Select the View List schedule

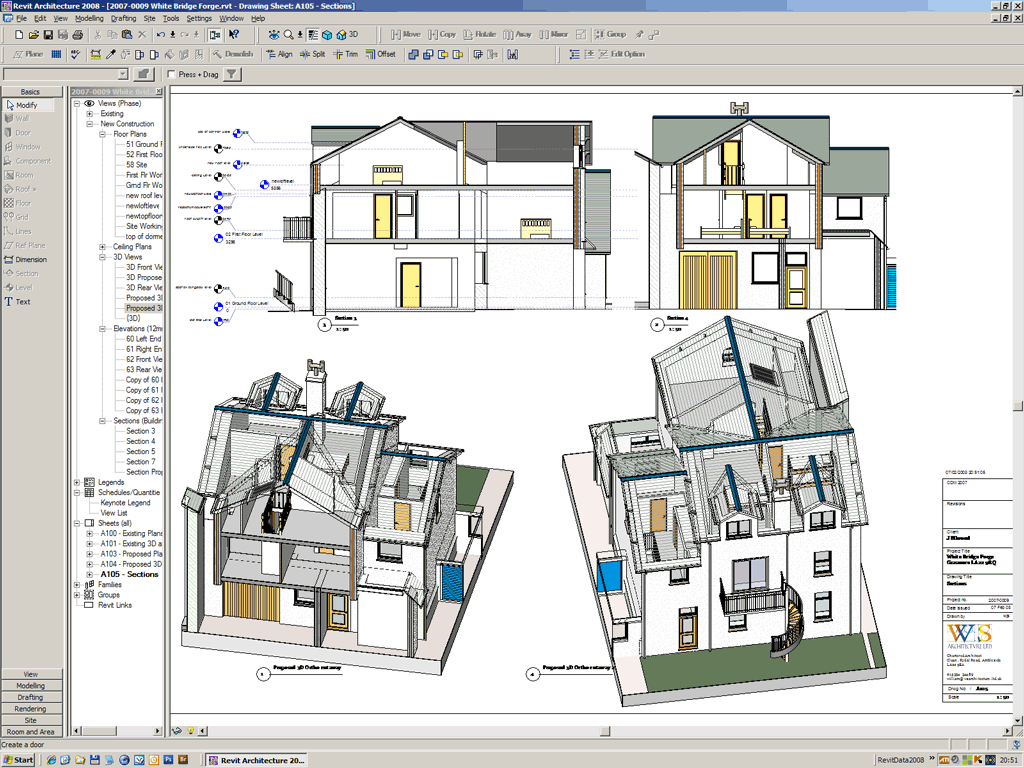point(114,513)
